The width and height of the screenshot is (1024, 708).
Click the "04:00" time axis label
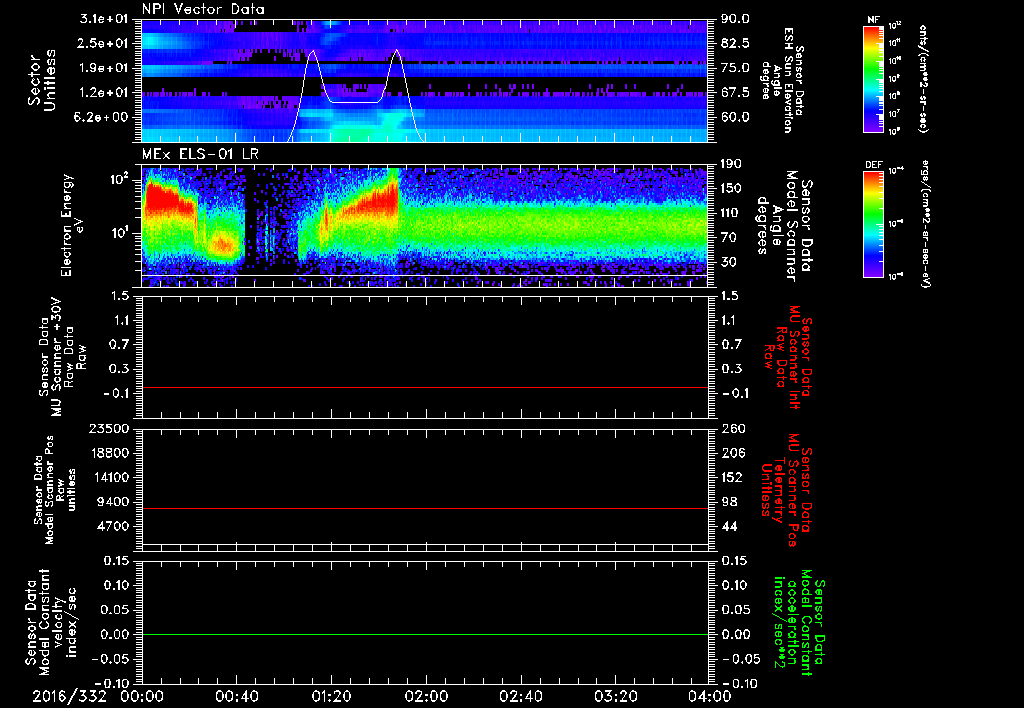coord(710,696)
